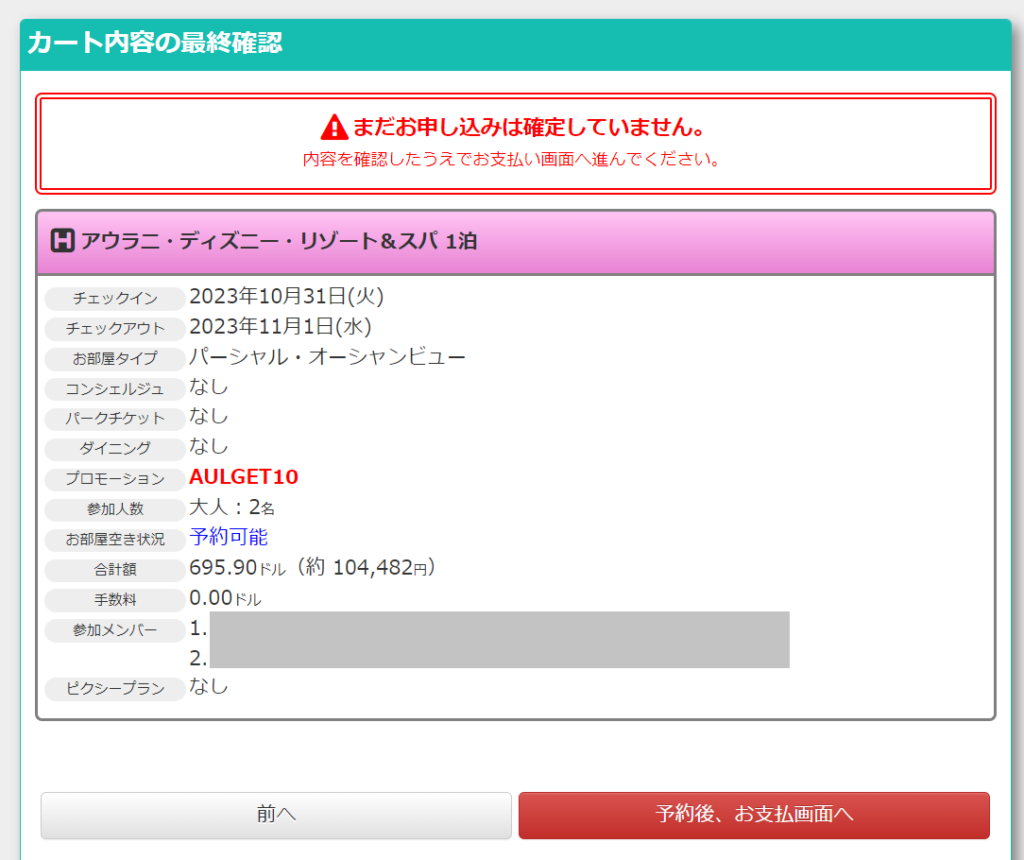
Task: Click the ダイニング label
Action: (x=115, y=449)
